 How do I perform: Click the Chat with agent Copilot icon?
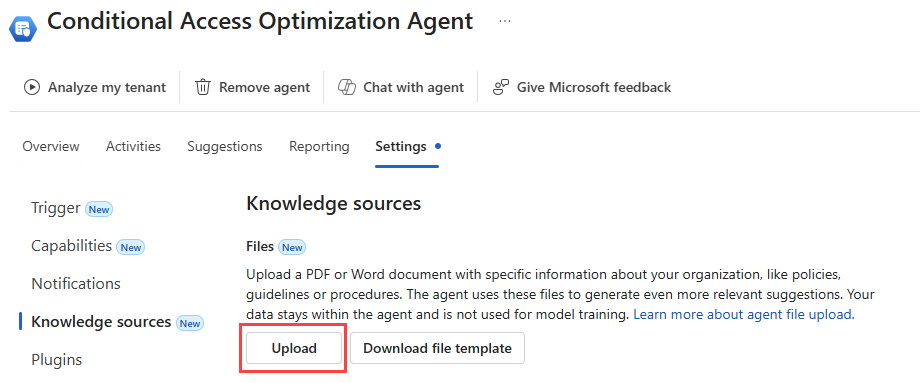pos(347,87)
